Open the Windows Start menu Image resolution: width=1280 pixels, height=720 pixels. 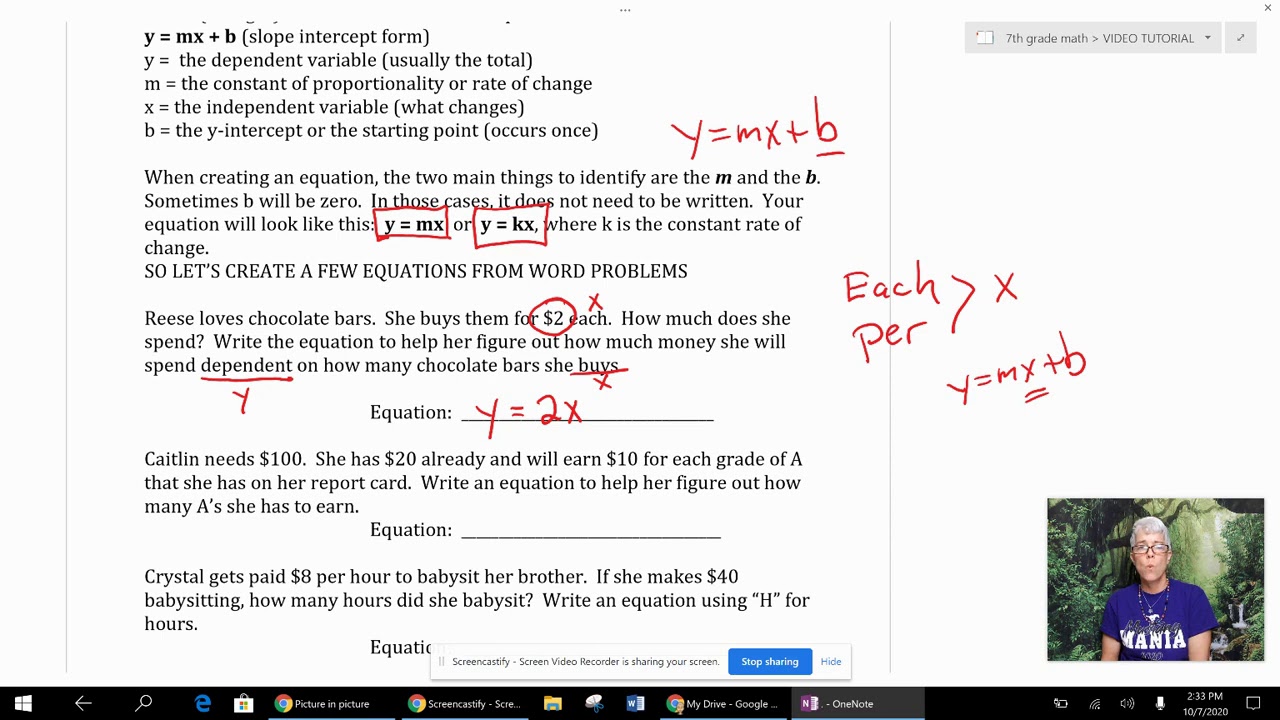coord(23,704)
